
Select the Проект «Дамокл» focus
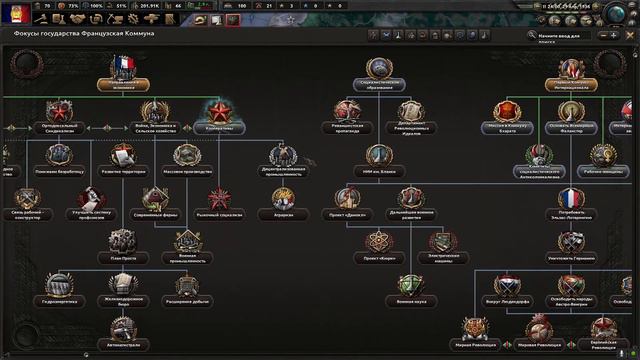[347, 205]
